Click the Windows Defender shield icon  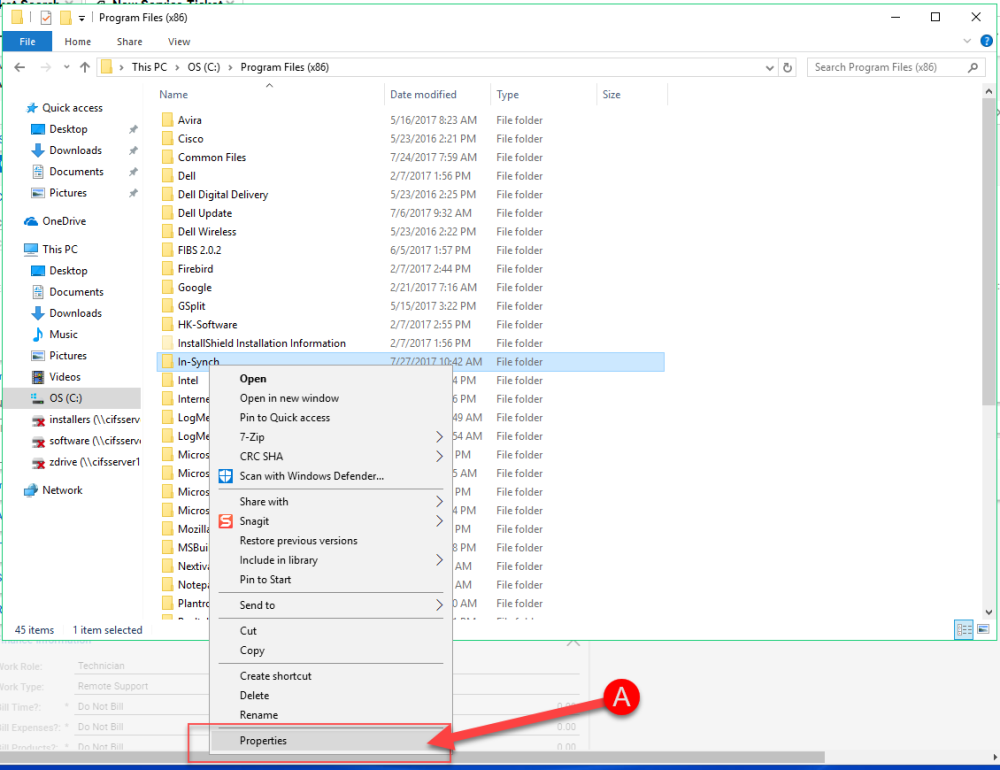[x=225, y=476]
